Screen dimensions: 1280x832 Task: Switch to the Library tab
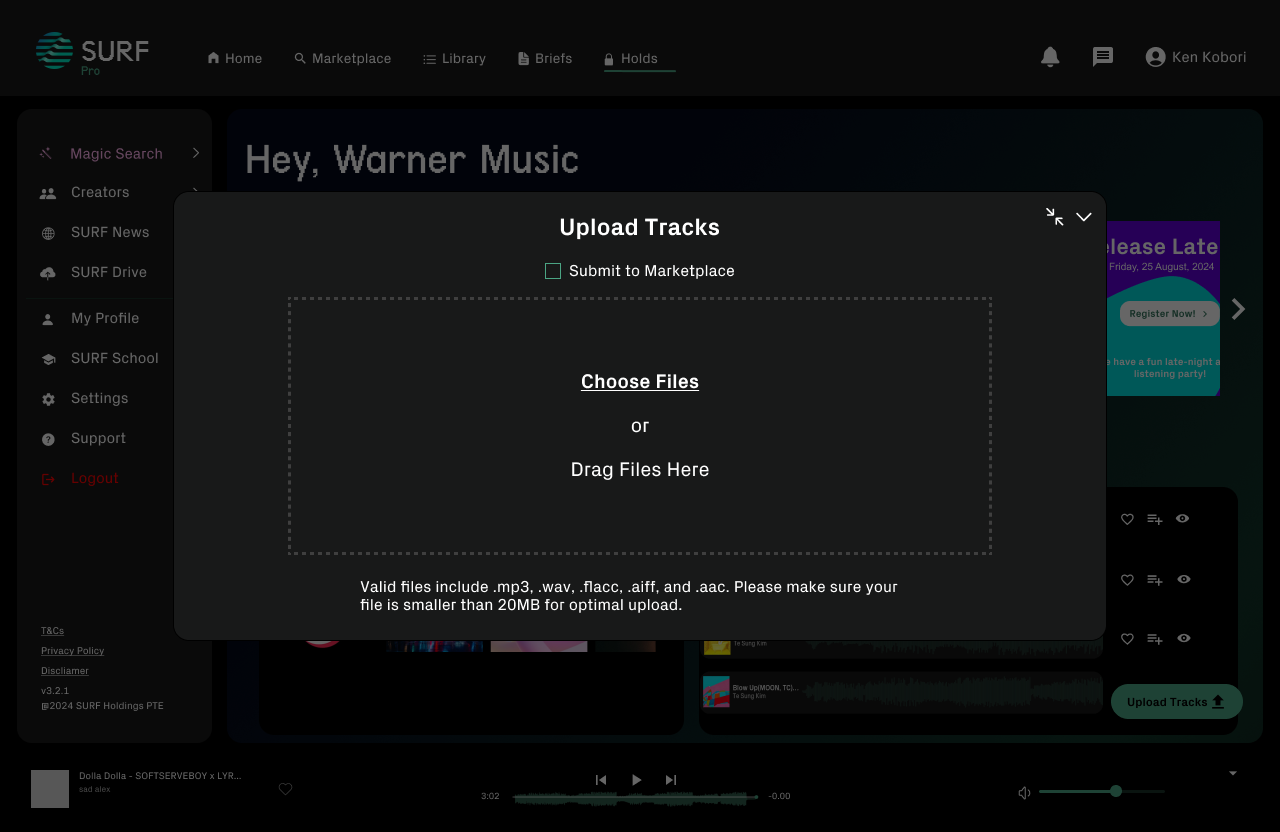(454, 59)
